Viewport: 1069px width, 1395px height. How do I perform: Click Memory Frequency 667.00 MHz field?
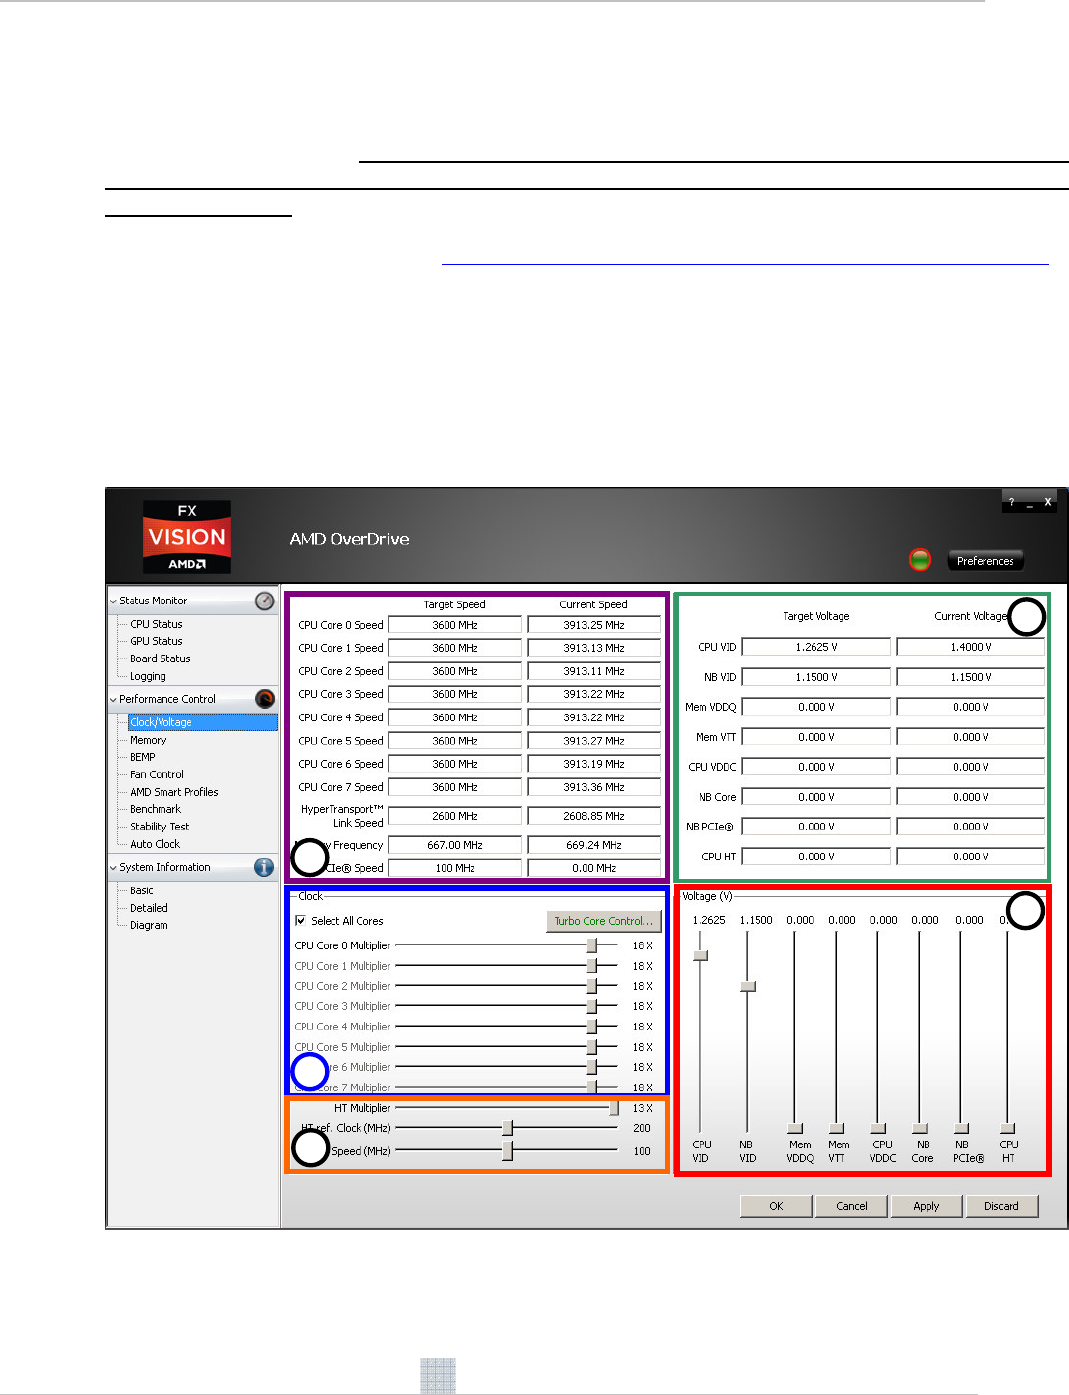coord(455,845)
